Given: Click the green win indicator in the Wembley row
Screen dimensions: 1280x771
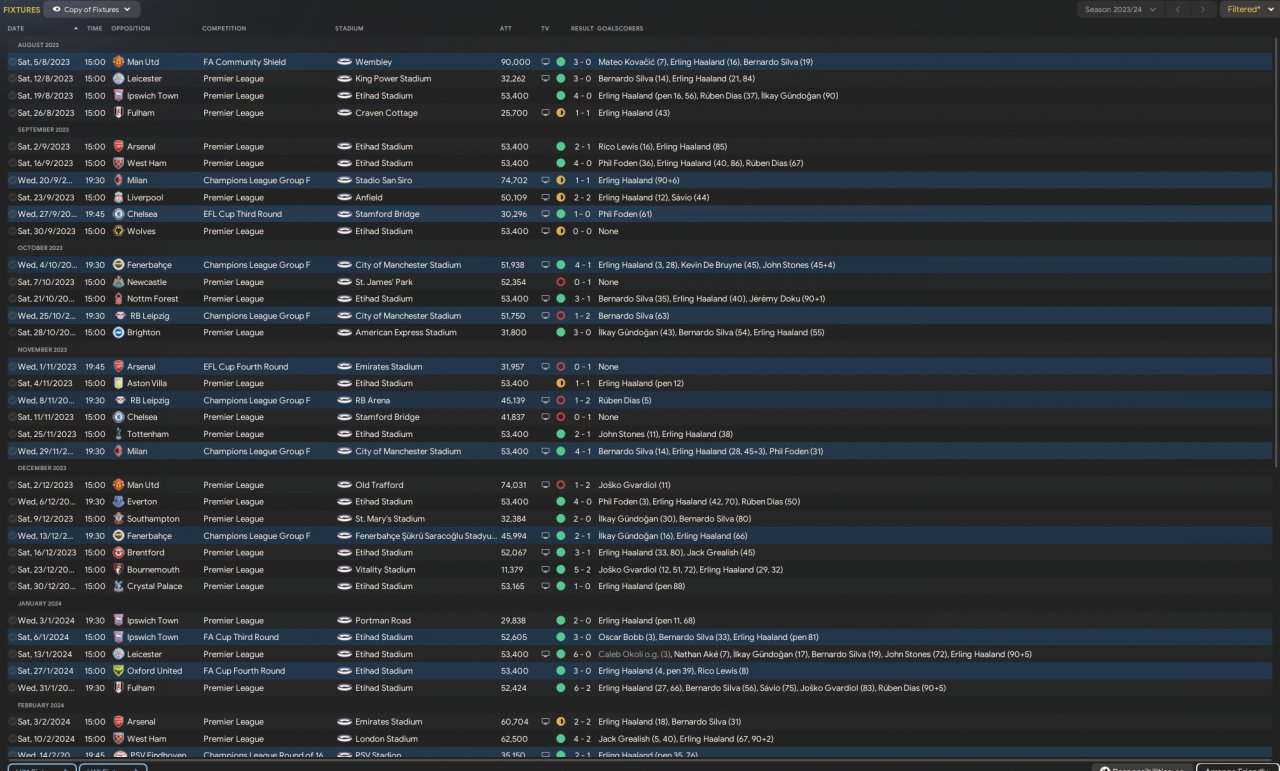Looking at the screenshot, I should click(x=561, y=62).
